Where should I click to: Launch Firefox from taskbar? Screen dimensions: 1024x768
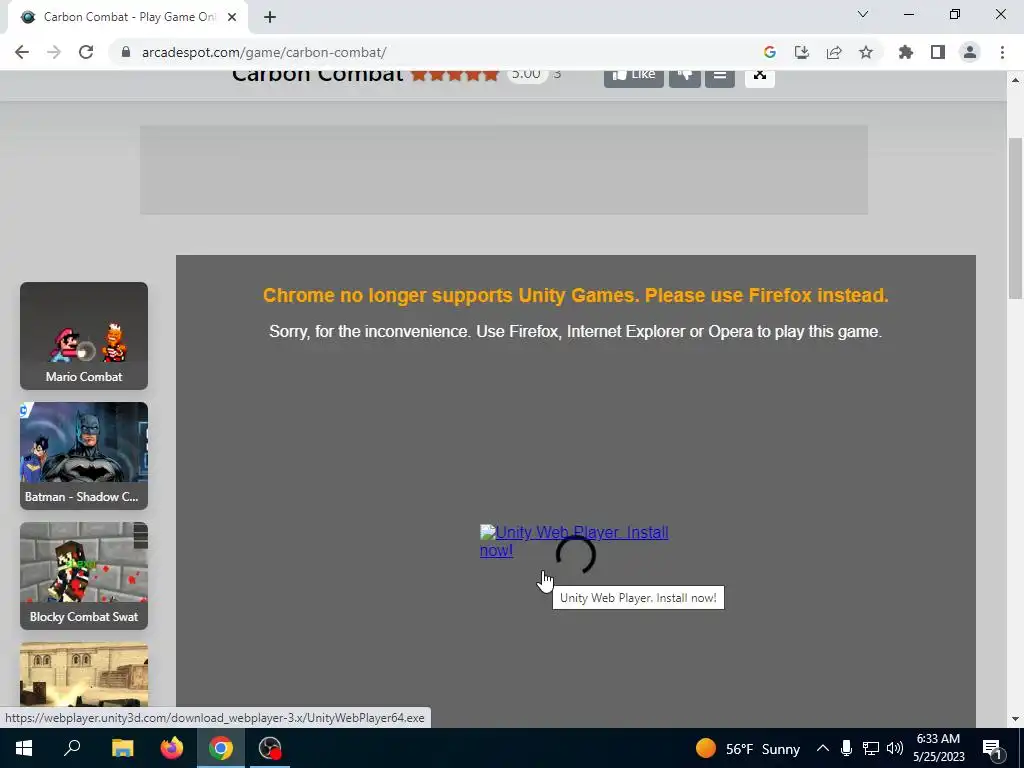[x=172, y=748]
